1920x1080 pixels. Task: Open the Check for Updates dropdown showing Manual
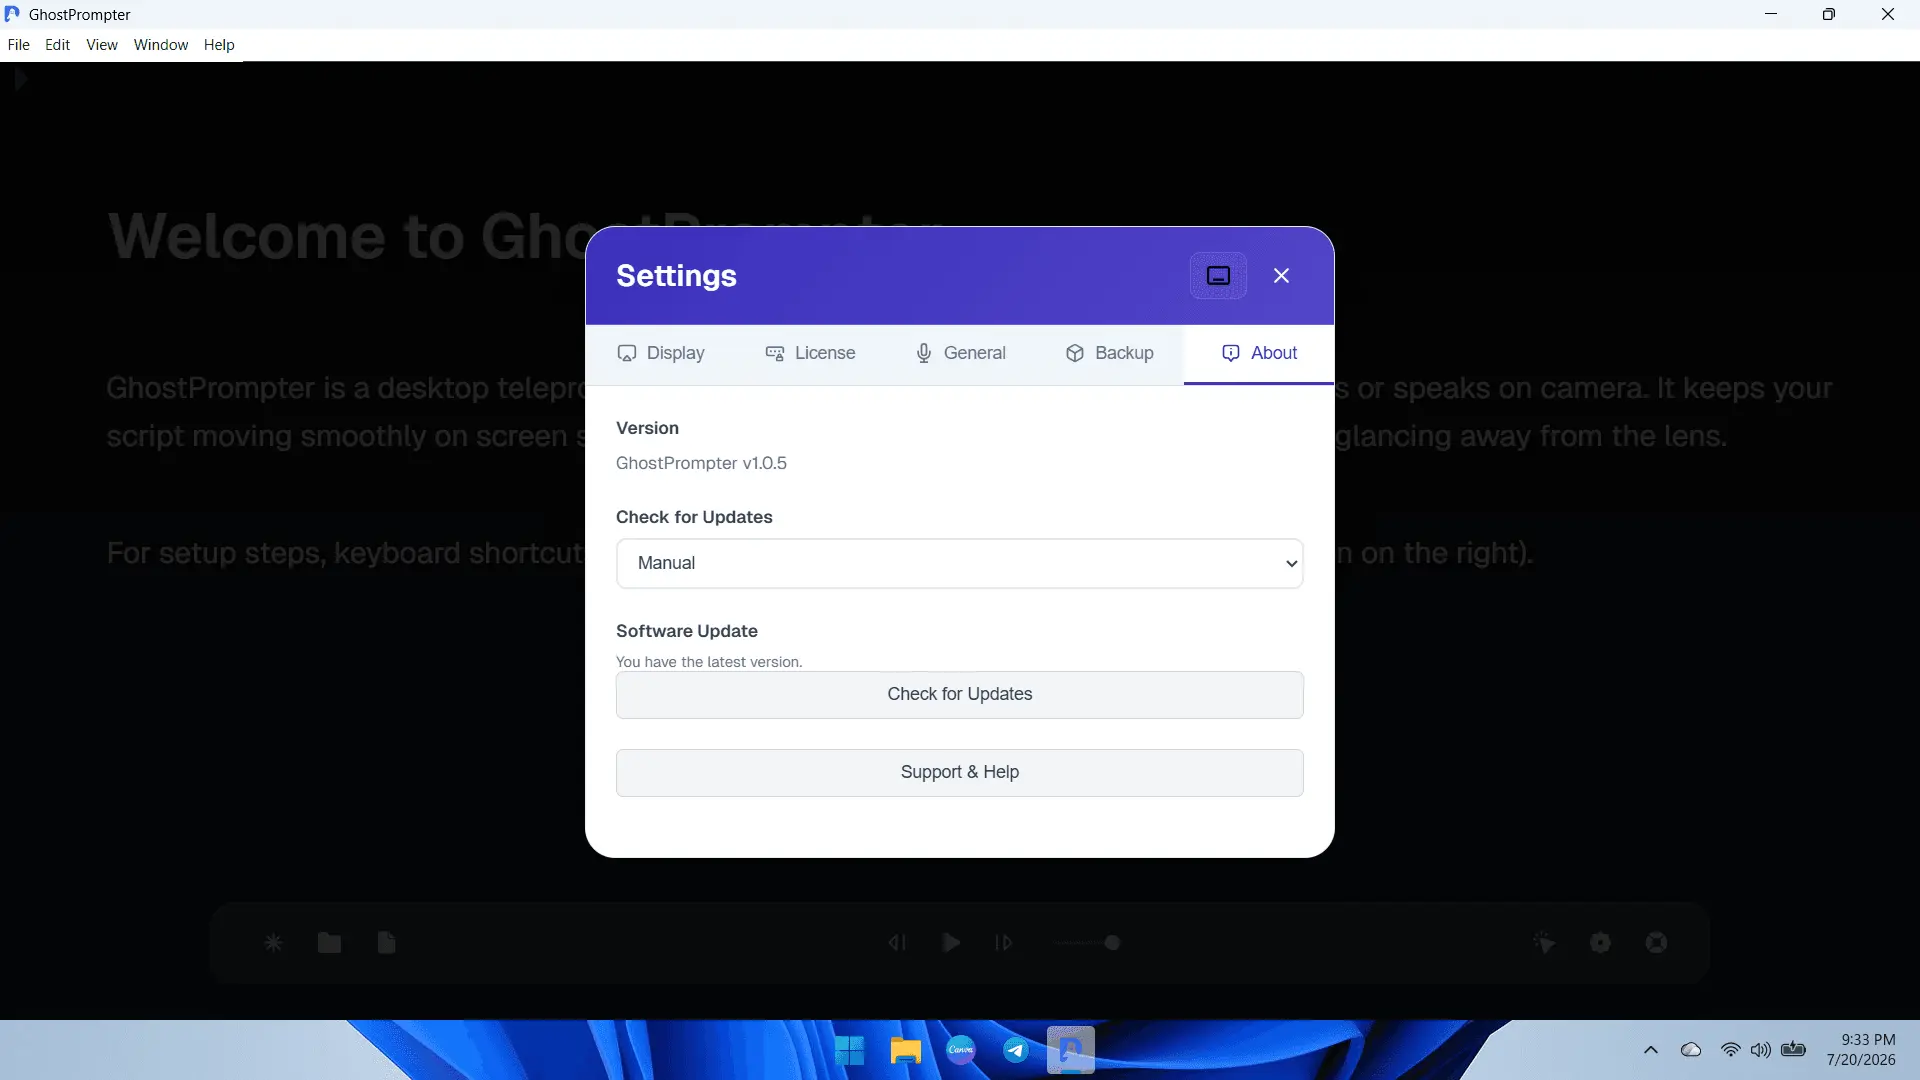click(x=959, y=563)
